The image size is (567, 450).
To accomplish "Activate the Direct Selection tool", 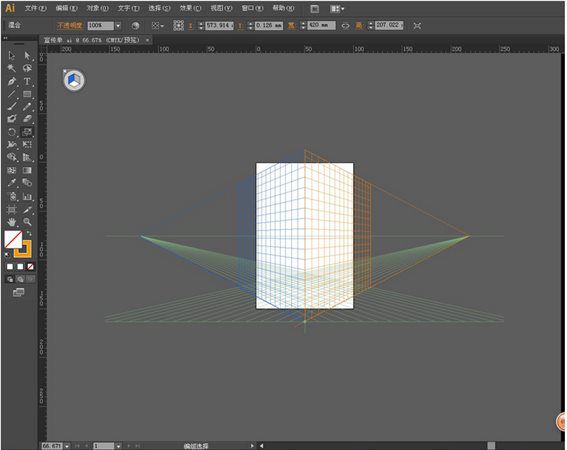I will pos(27,55).
